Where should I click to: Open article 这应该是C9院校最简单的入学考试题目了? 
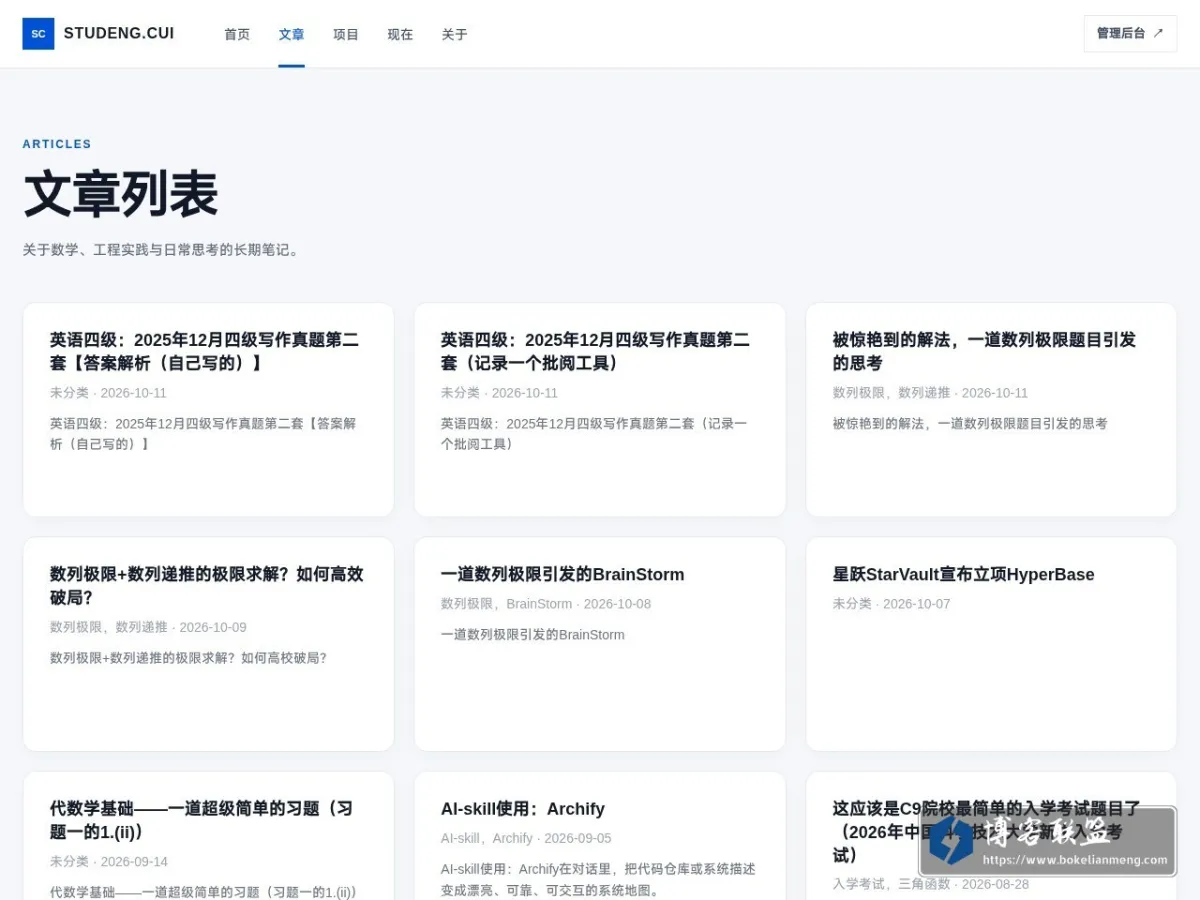tap(986, 831)
